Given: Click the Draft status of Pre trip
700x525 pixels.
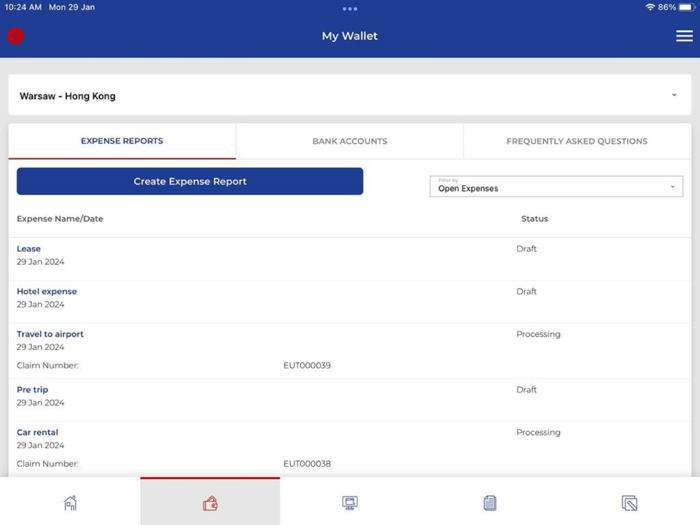Looking at the screenshot, I should tap(526, 390).
